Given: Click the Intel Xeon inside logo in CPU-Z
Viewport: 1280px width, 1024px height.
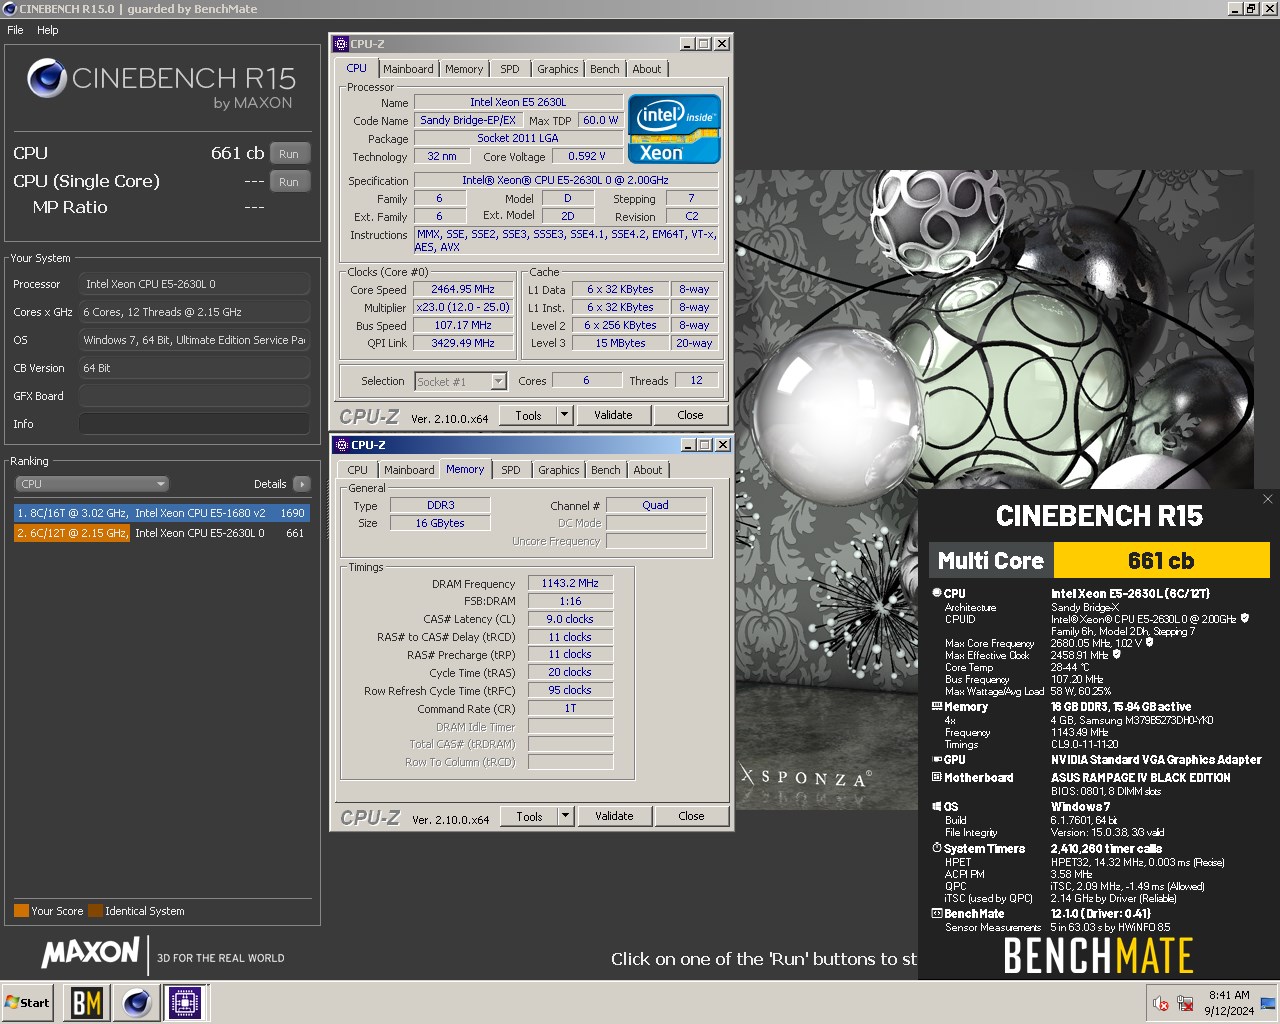Looking at the screenshot, I should coord(674,128).
